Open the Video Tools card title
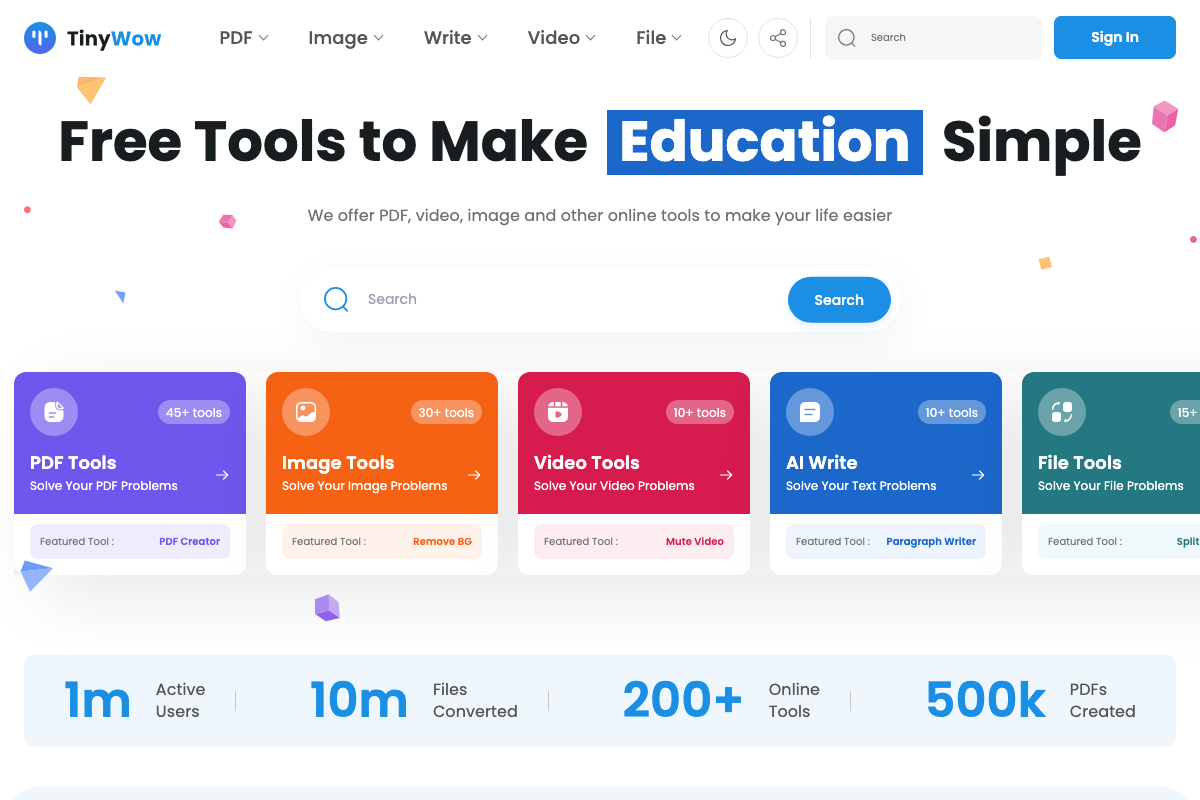This screenshot has height=800, width=1200. (587, 463)
